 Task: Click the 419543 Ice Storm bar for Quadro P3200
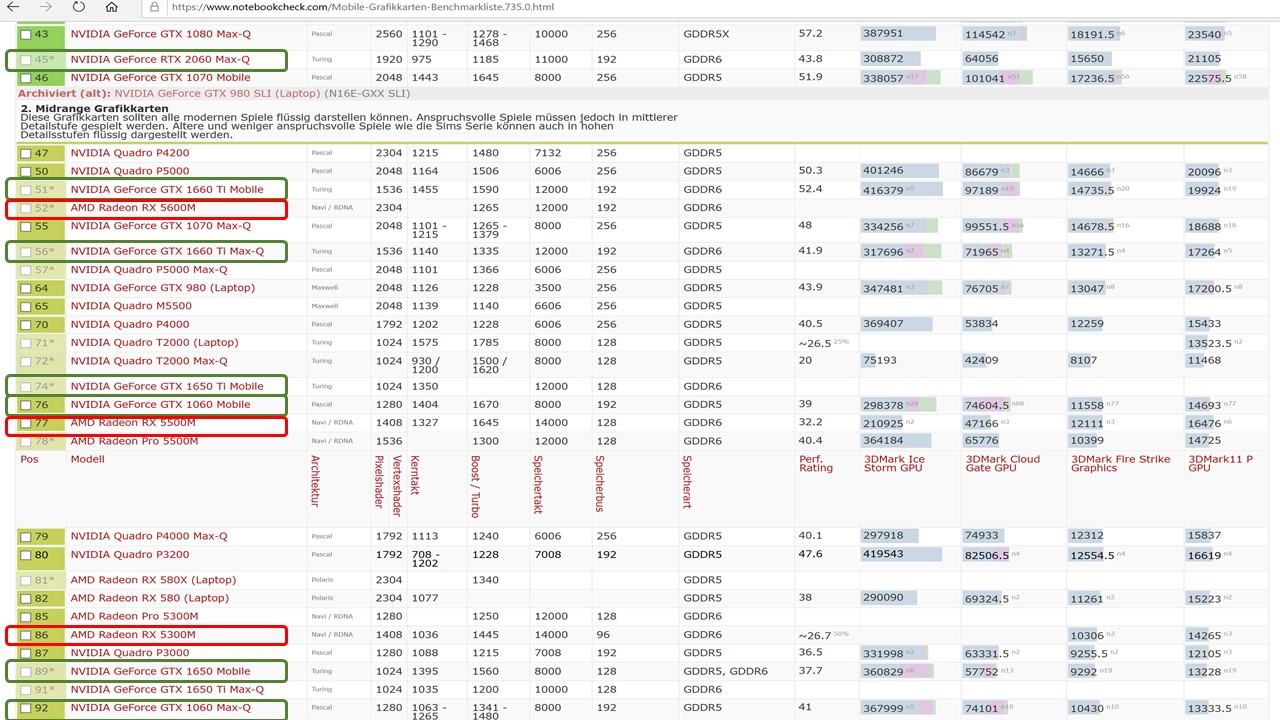[x=902, y=554]
